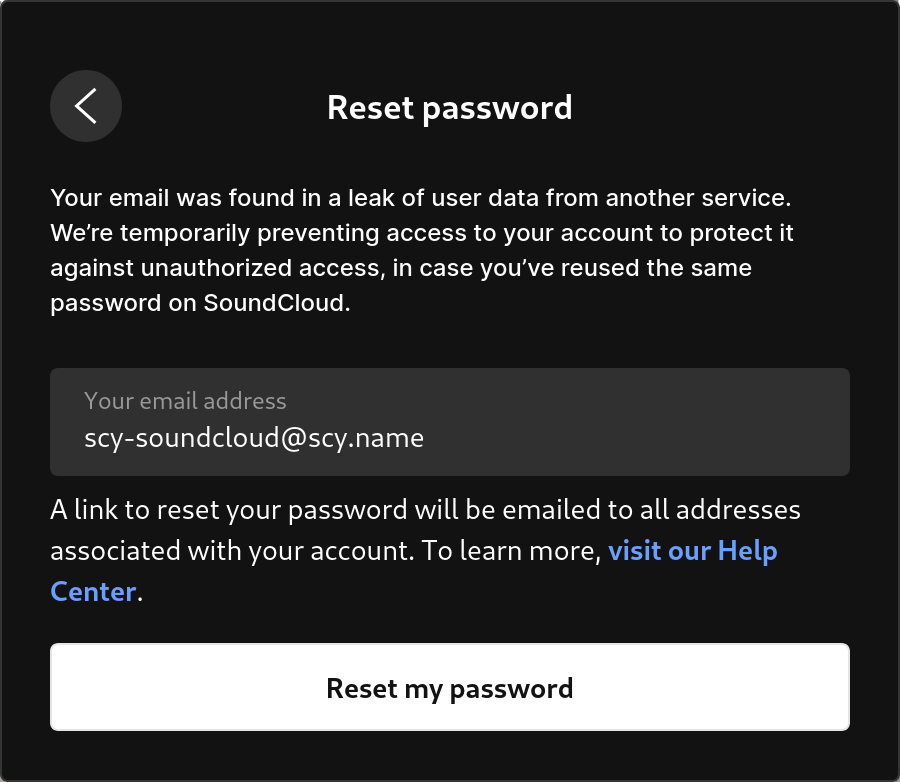Screen dimensions: 900x782
Task: Click the scy-soundcloud@scy.name email text
Action: (x=254, y=439)
